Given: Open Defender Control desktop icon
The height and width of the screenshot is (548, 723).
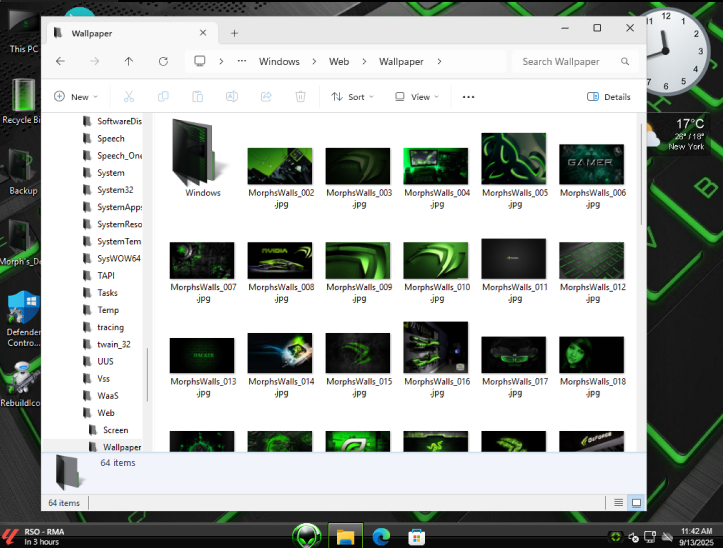Looking at the screenshot, I should (23, 319).
